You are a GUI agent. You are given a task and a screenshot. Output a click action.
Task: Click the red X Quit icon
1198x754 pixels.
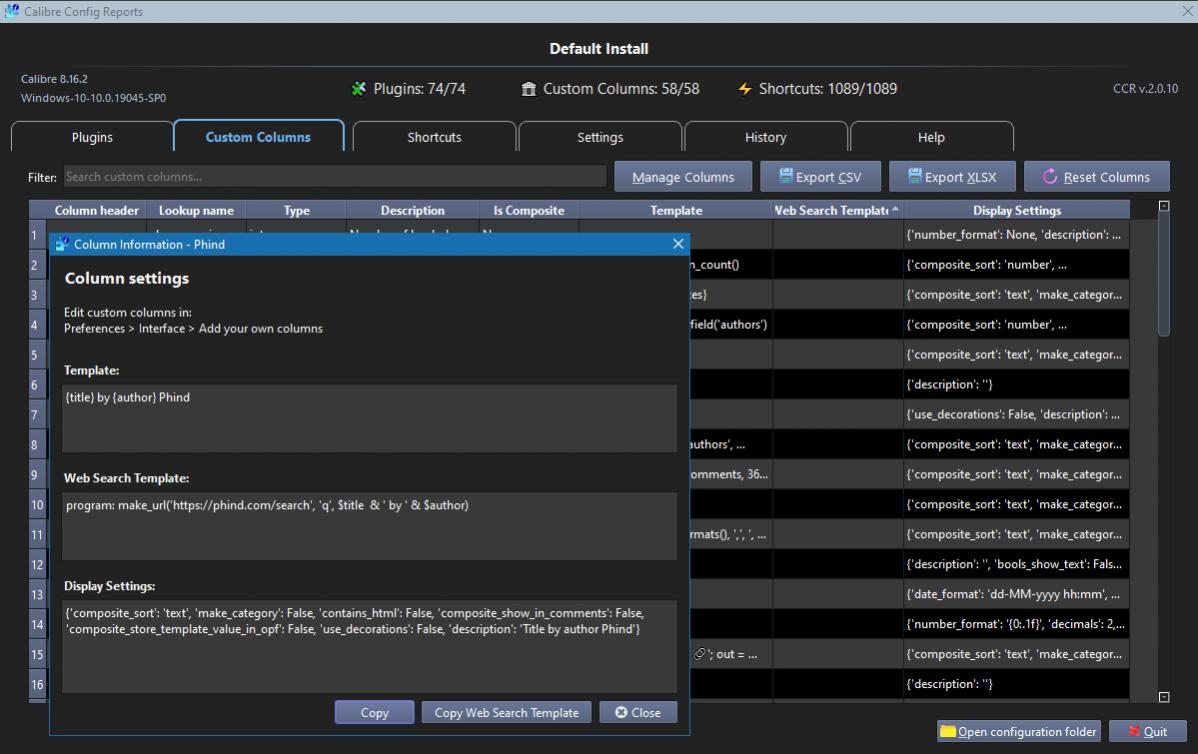(1134, 732)
